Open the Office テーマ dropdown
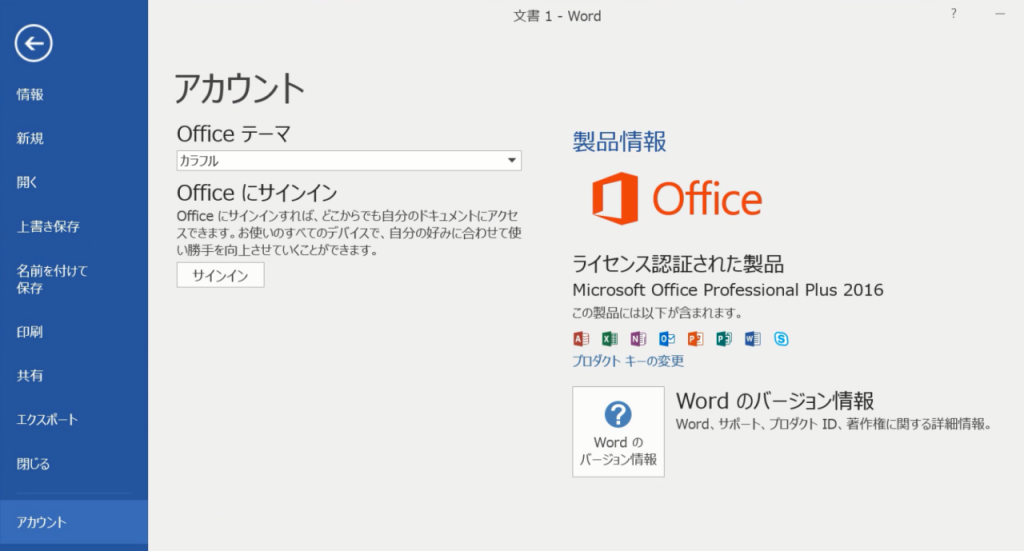 pyautogui.click(x=349, y=161)
